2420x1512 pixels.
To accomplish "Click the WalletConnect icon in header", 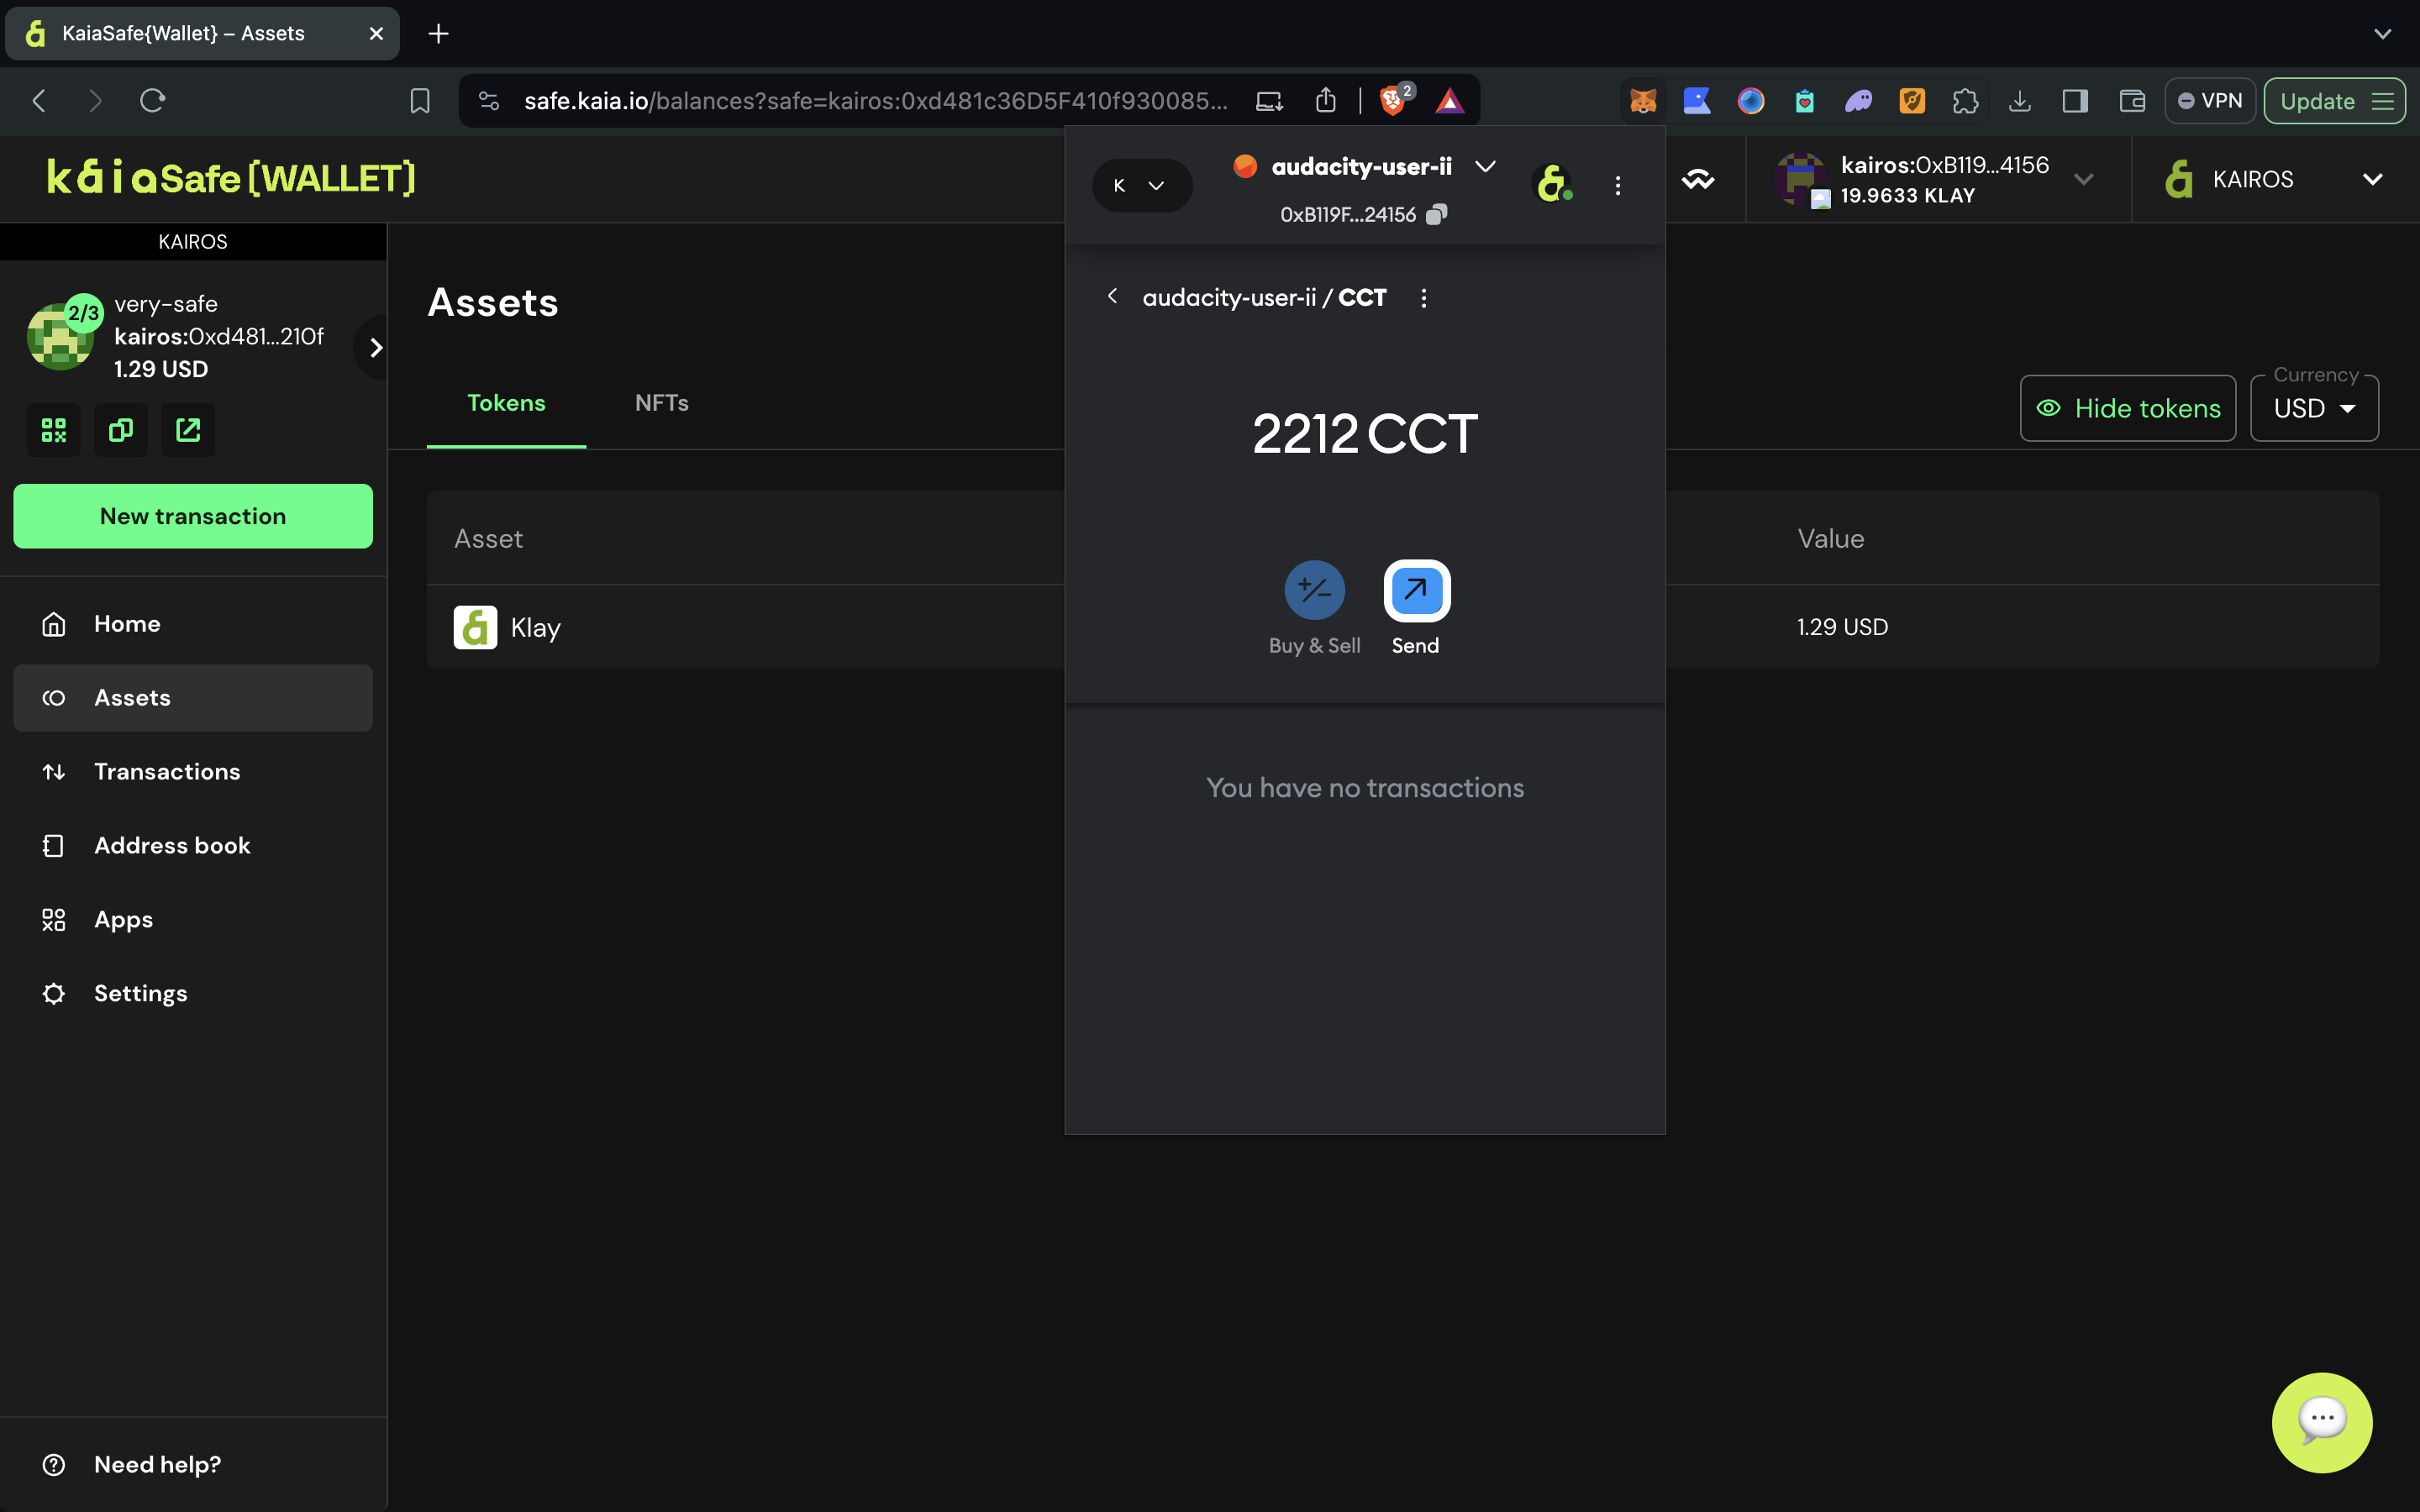I will click(1698, 180).
